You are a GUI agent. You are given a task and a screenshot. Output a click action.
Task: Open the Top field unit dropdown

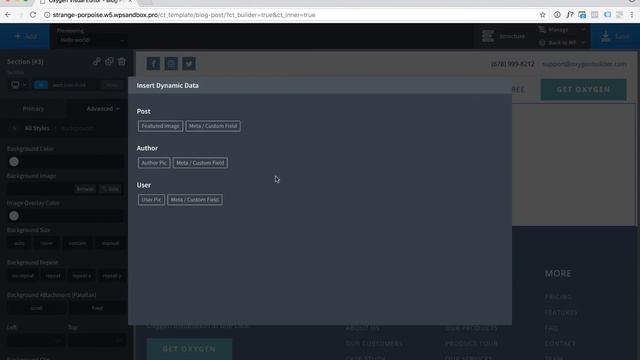120,340
